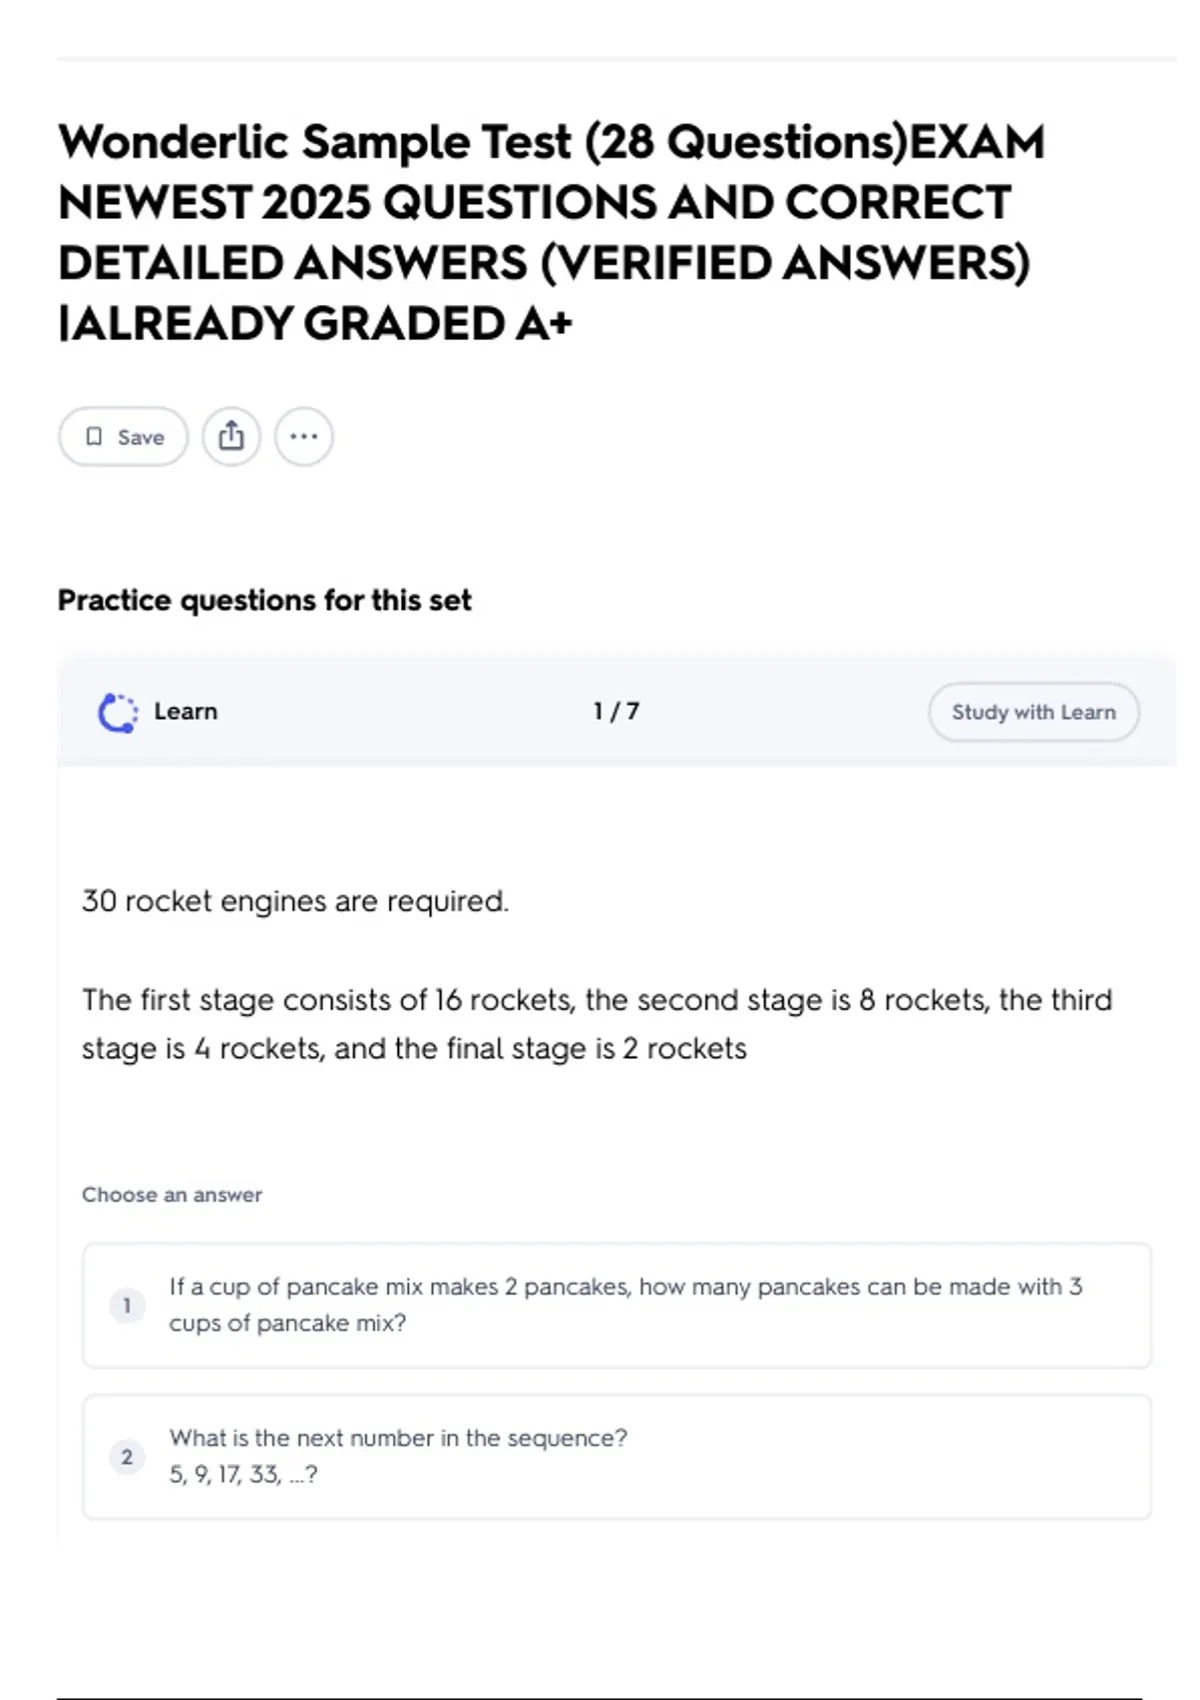
Task: Click the 1 / 7 progress counter
Action: click(616, 712)
